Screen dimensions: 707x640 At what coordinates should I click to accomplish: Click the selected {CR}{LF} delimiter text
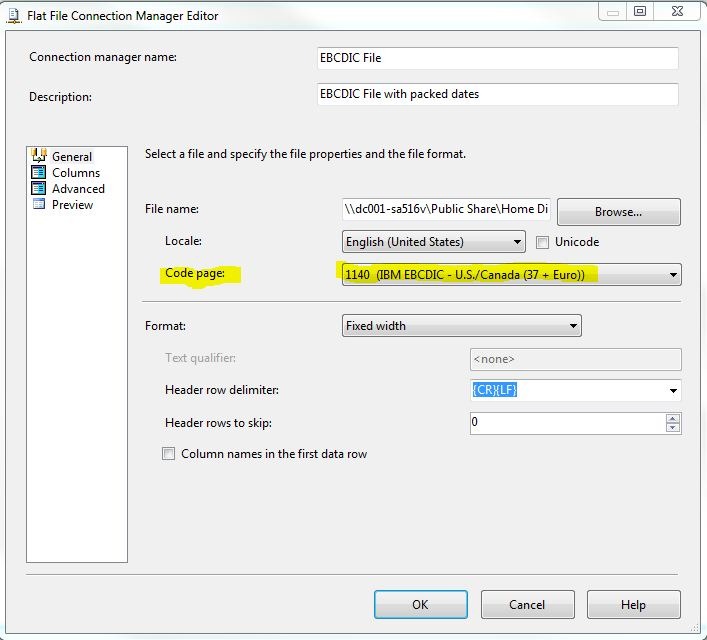click(x=495, y=390)
